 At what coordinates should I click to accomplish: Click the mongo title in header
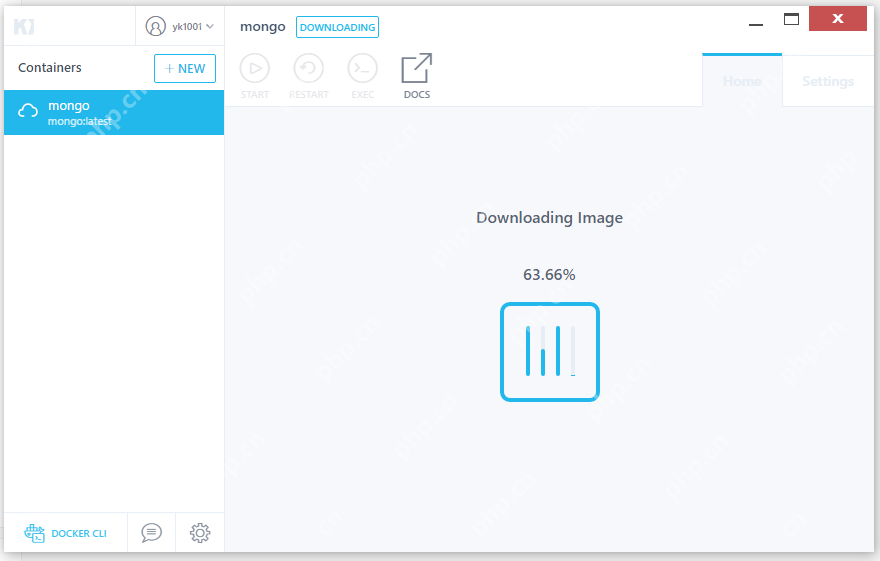pyautogui.click(x=263, y=27)
